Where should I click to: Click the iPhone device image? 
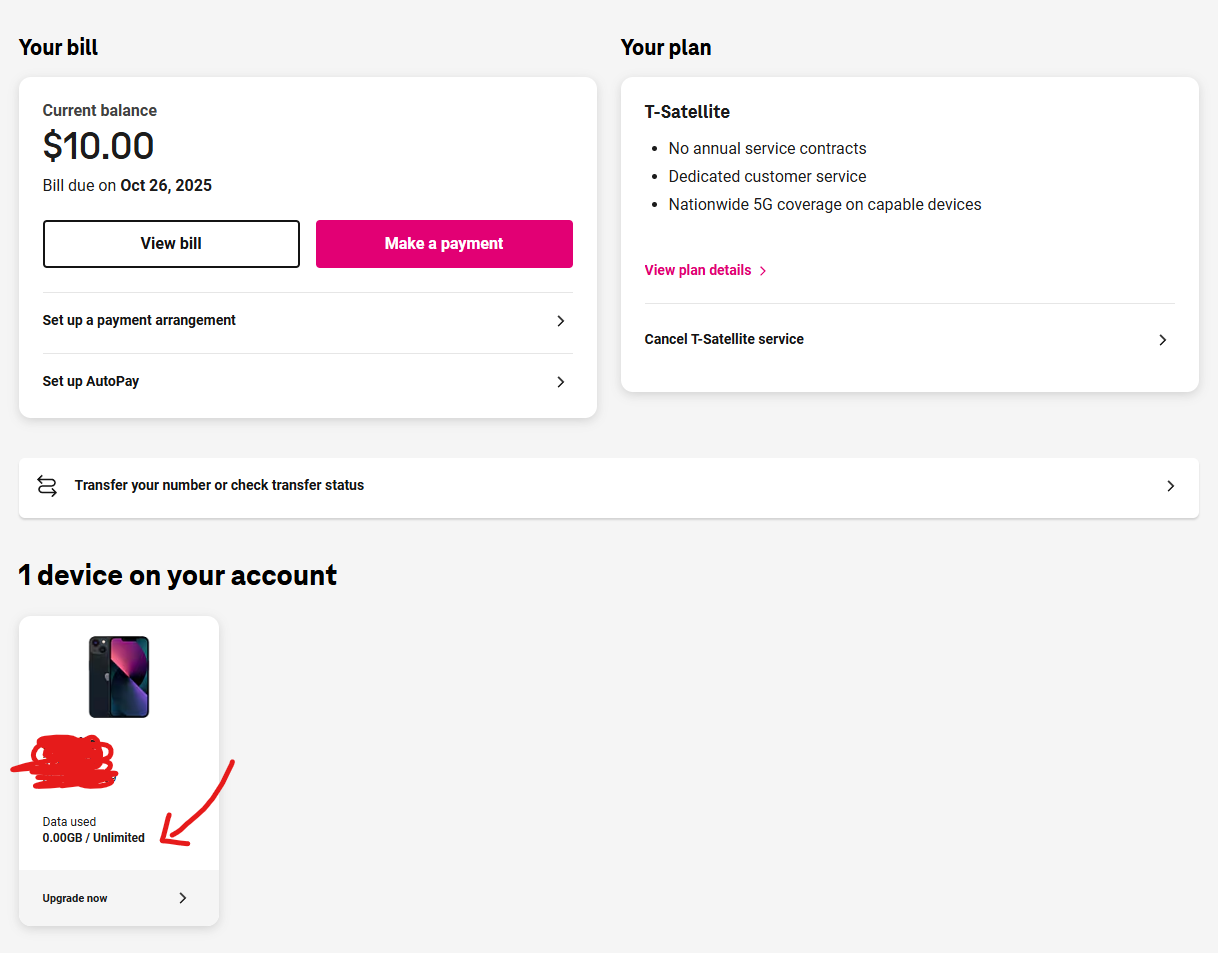click(119, 677)
